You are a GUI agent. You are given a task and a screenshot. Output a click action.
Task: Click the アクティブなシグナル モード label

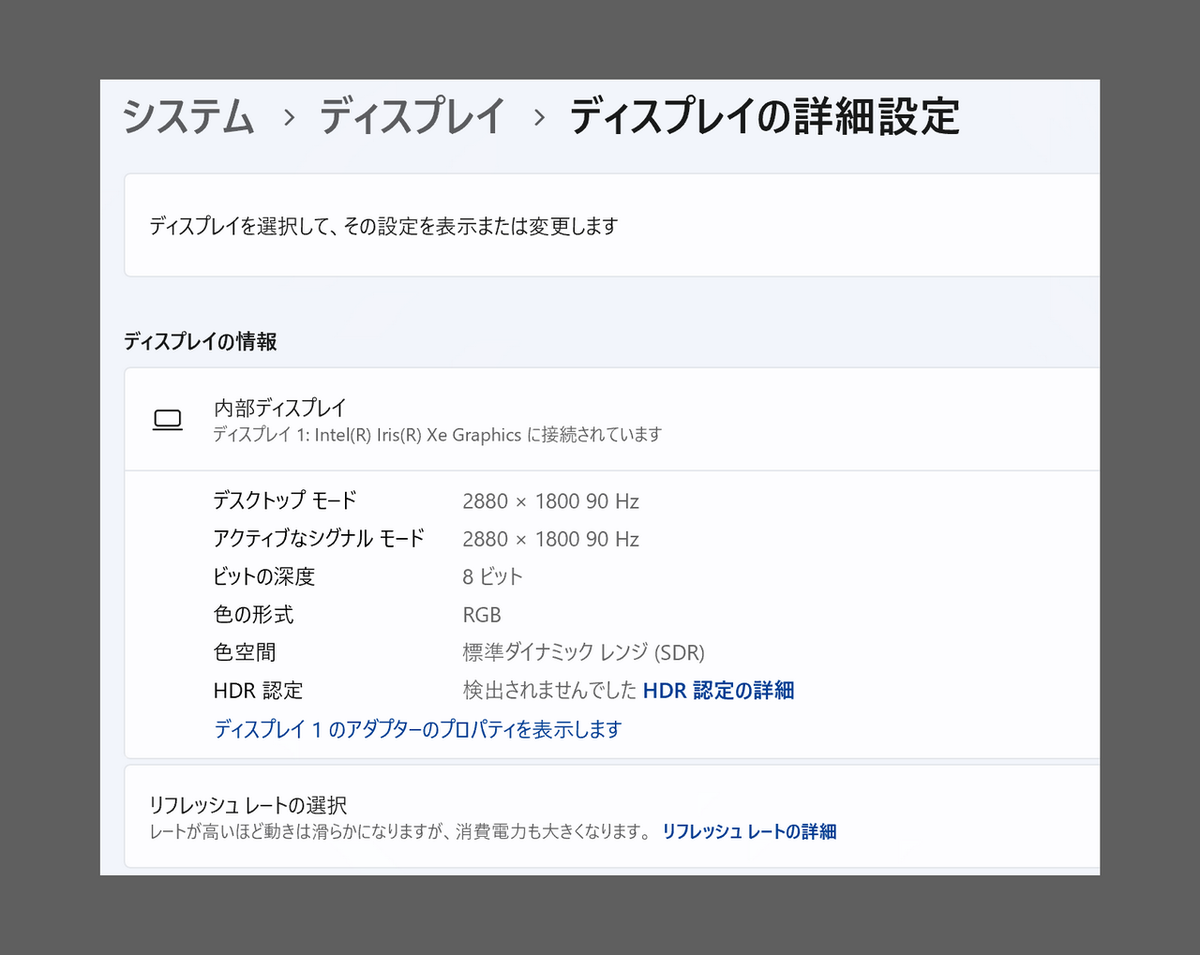click(x=319, y=539)
